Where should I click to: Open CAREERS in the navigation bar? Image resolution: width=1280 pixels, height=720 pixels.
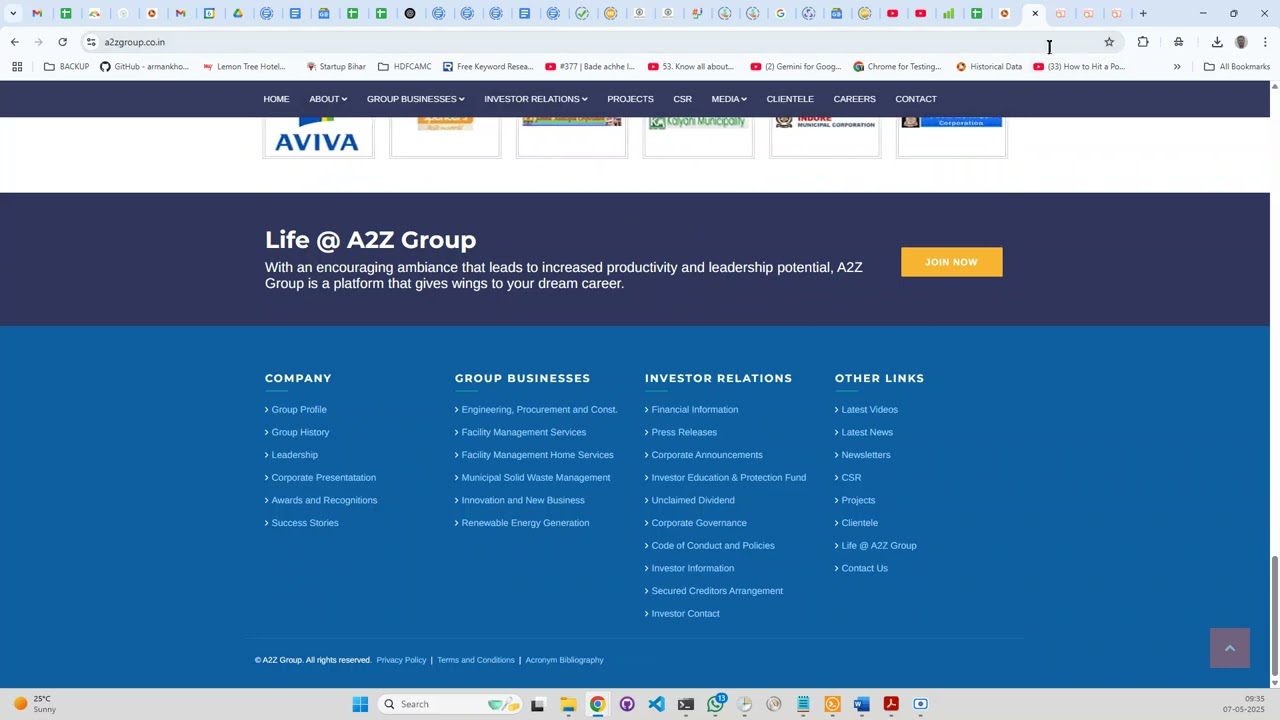pyautogui.click(x=854, y=99)
